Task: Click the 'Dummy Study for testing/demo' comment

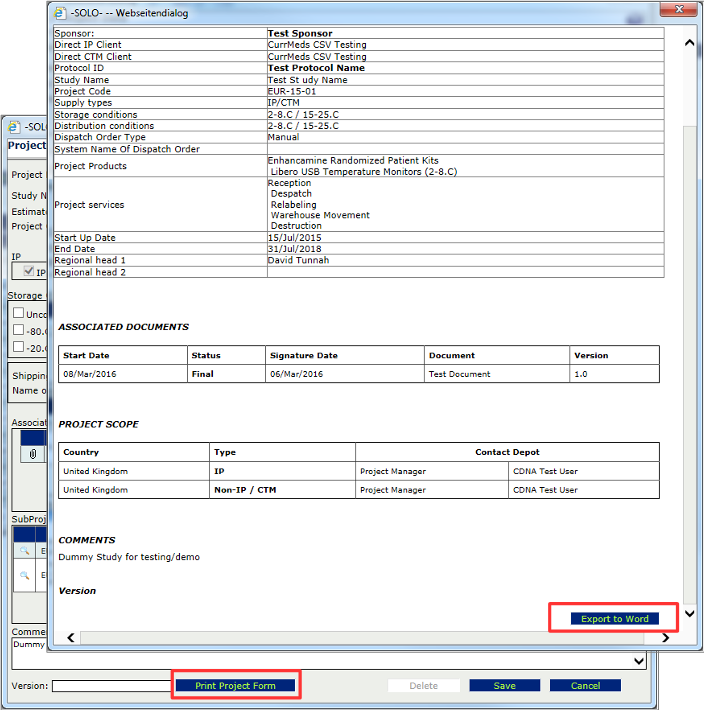Action: pos(129,557)
